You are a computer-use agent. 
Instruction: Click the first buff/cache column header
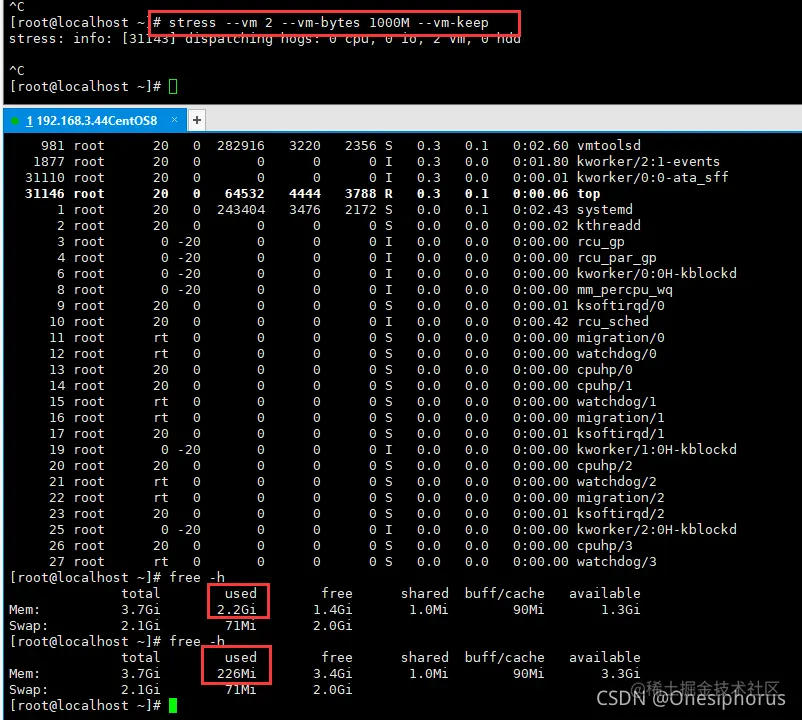[x=505, y=594]
